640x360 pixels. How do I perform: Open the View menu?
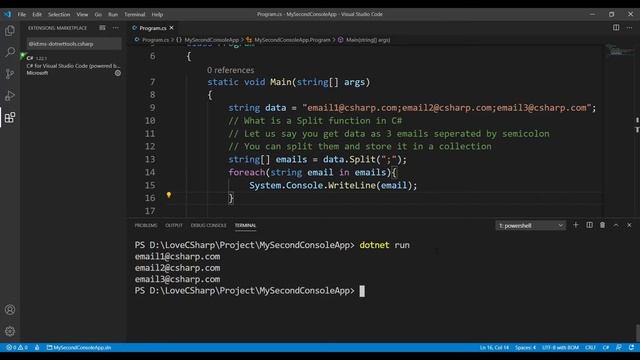82,14
